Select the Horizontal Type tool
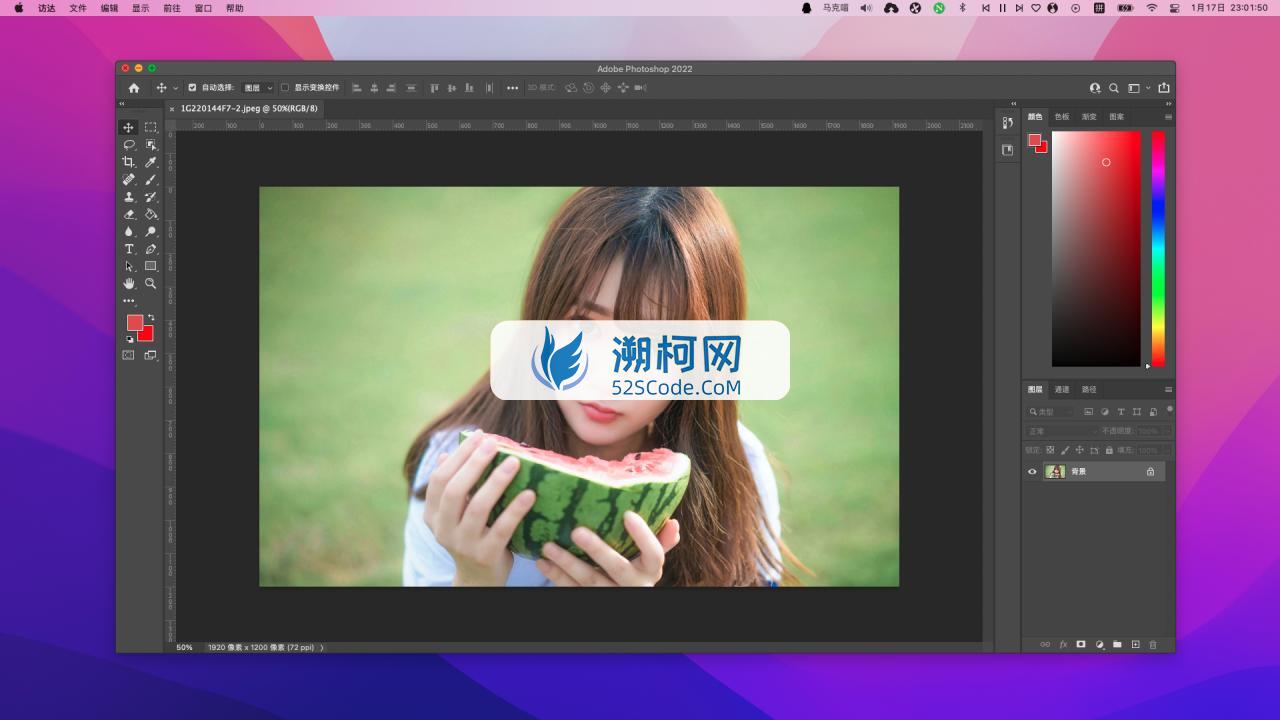Screen dimensions: 1280x720 click(128, 249)
